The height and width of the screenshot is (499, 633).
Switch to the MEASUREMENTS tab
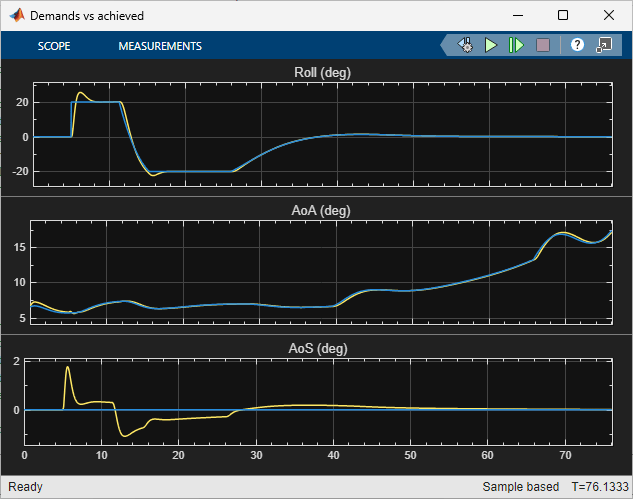[160, 46]
